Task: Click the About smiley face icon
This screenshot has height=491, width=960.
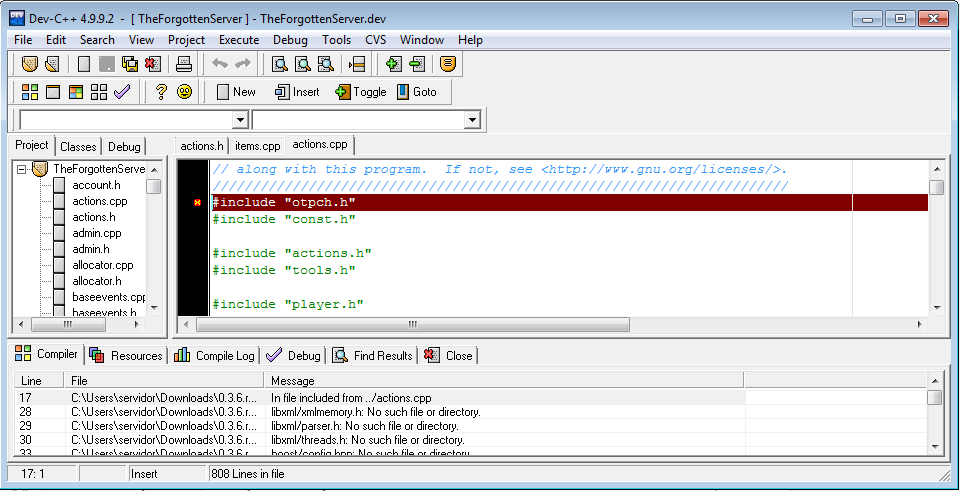Action: [184, 92]
